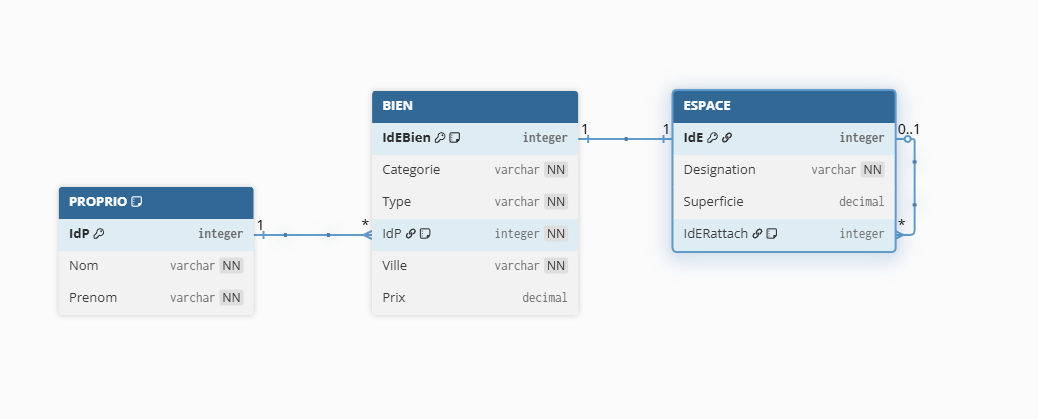
Task: Click the link icon beside IdERattach
Action: (x=757, y=234)
